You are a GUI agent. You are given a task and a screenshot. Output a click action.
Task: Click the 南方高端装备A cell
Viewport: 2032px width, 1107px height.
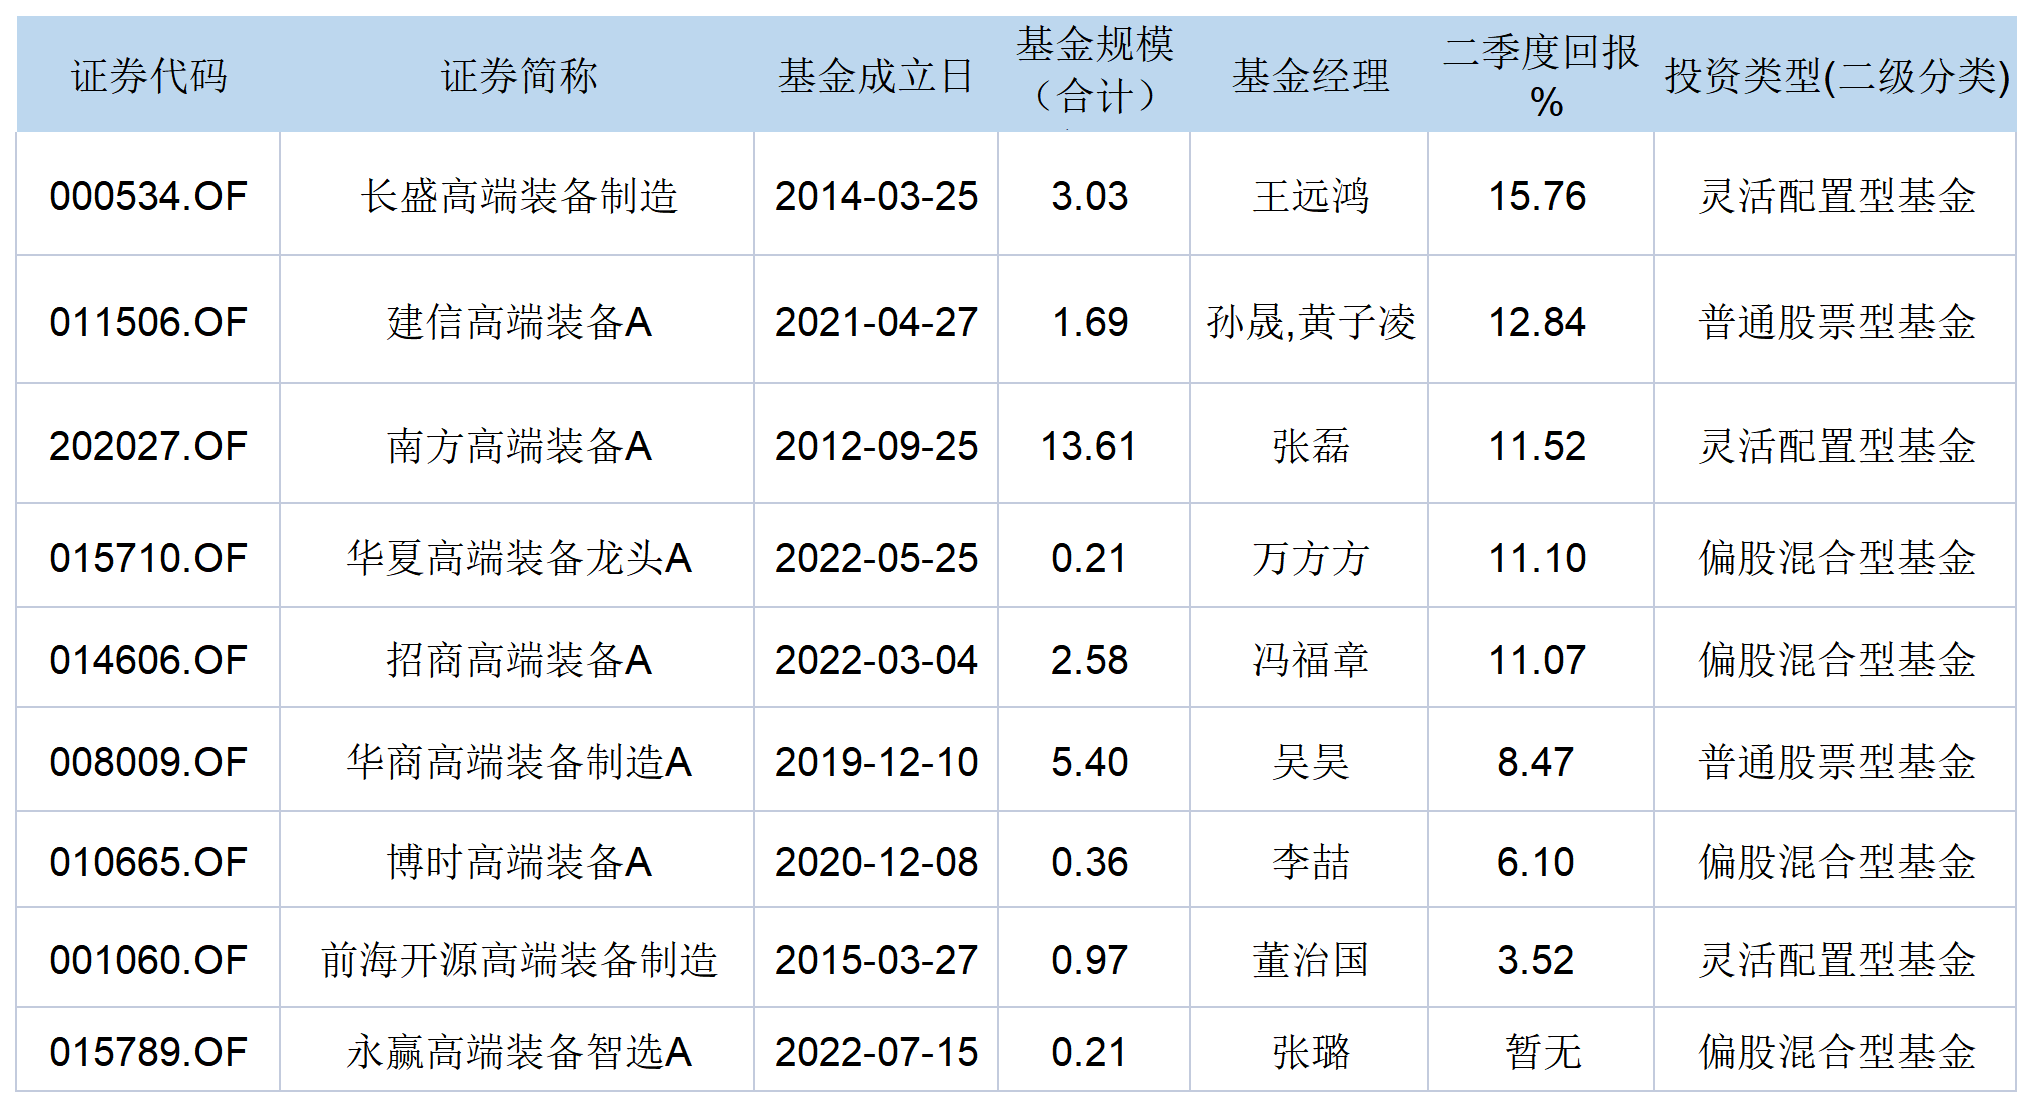(518, 446)
